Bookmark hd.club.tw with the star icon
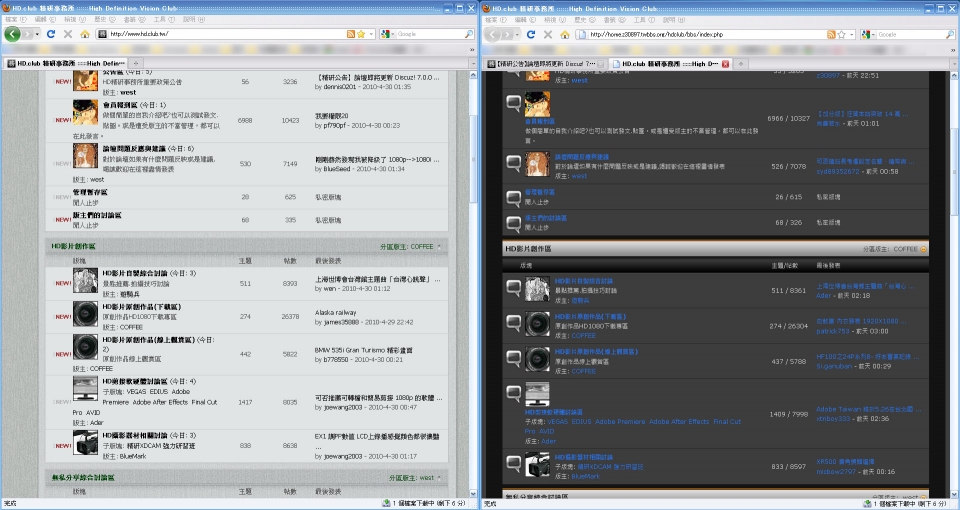 [x=359, y=34]
